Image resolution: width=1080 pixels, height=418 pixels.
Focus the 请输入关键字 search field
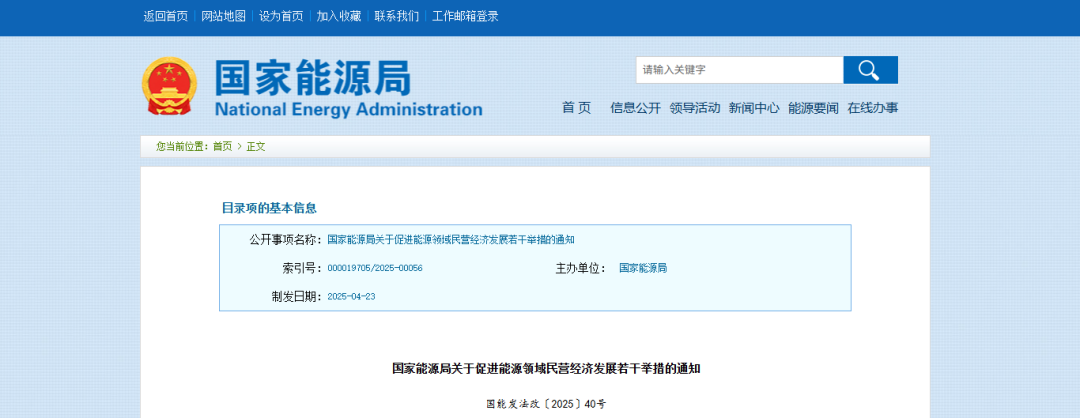tap(739, 70)
